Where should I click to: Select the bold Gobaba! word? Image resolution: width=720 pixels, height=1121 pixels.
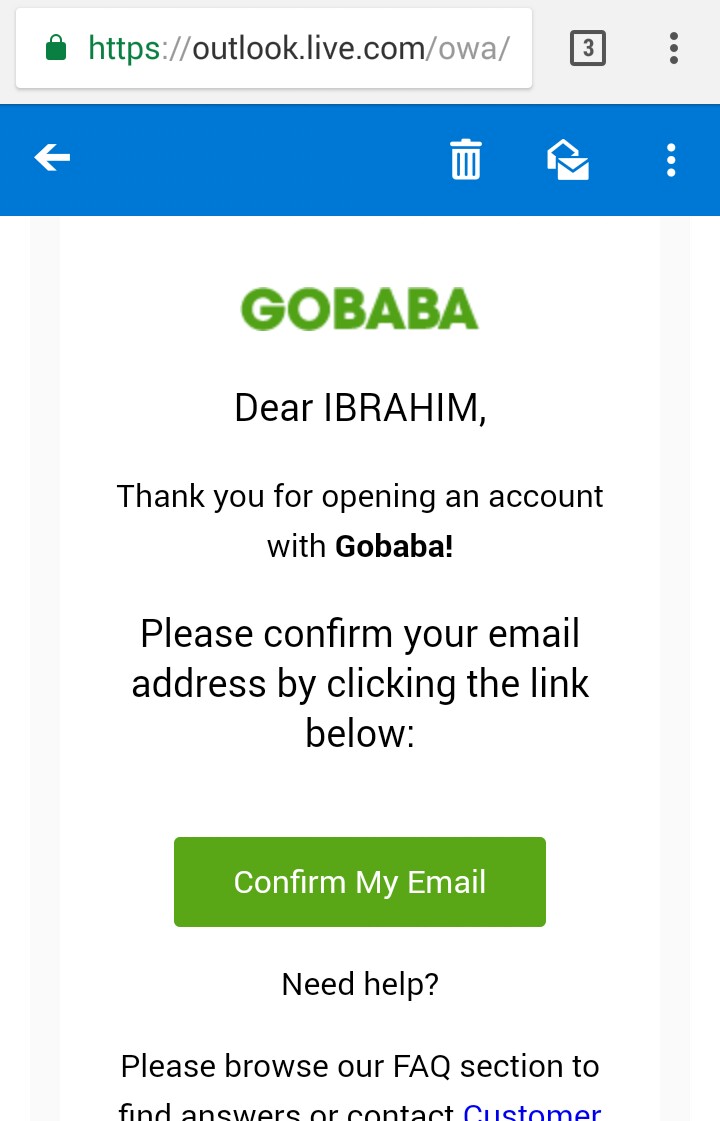394,546
